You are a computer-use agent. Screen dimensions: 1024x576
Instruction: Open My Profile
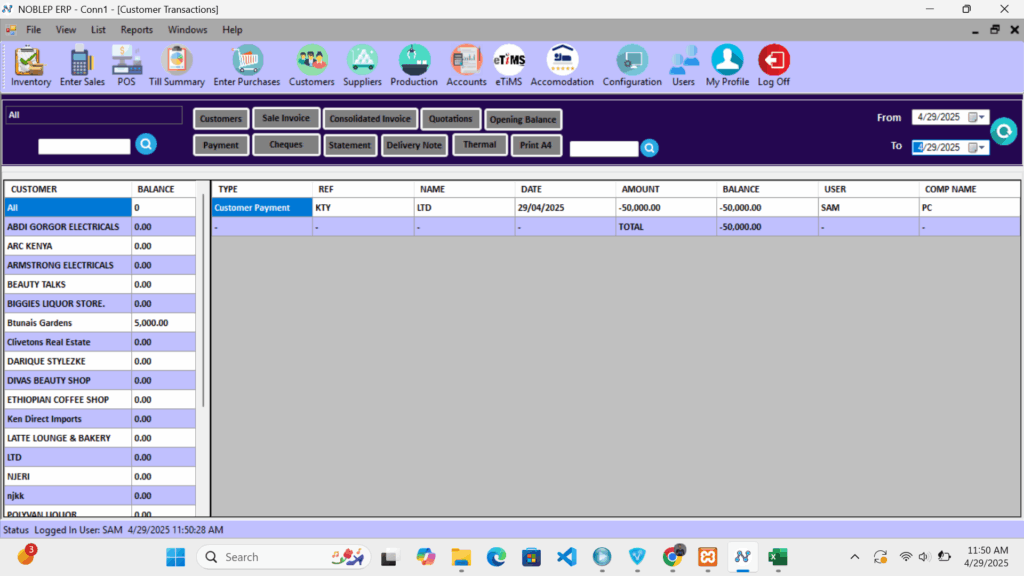(x=727, y=65)
